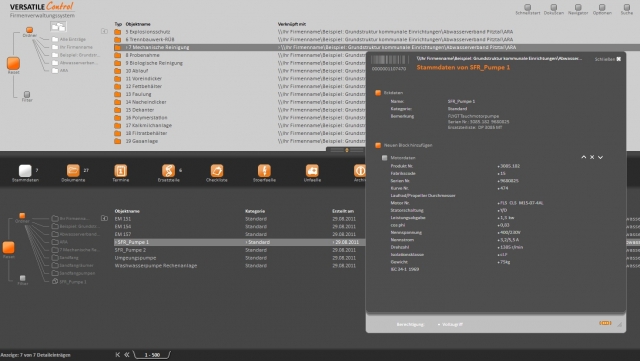This screenshot has width=640, height=361.
Task: Open the Suche search tool
Action: 627,7
